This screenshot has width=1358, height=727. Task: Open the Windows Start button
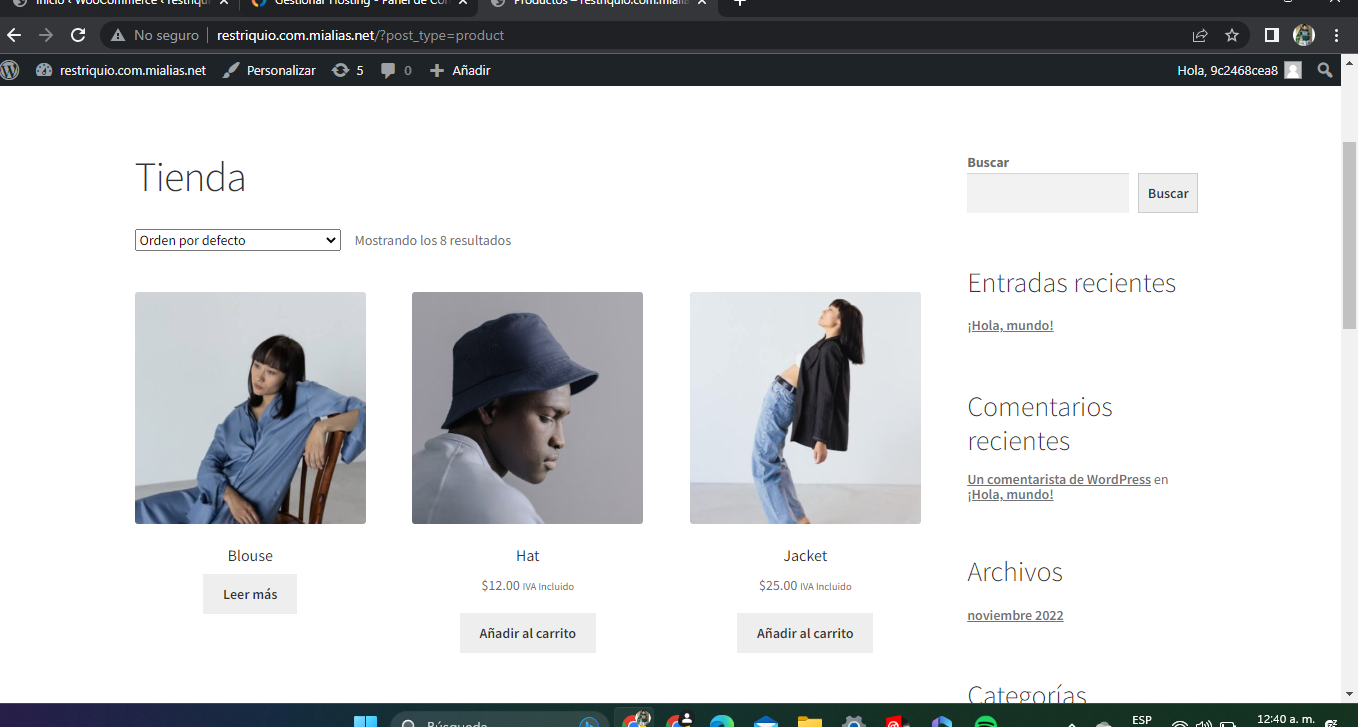[365, 721]
